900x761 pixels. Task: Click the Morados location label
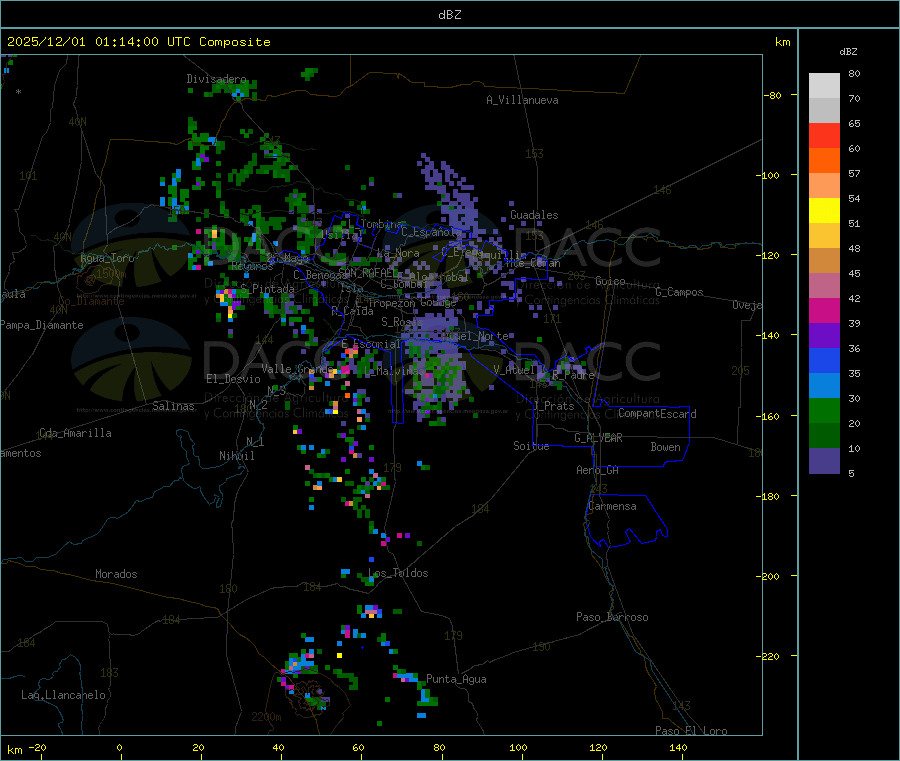click(x=116, y=574)
